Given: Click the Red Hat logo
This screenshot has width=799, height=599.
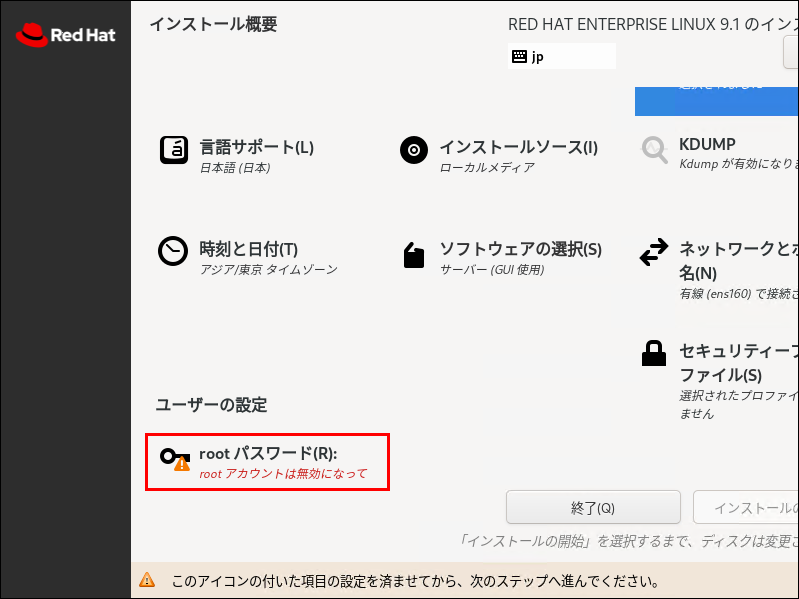Looking at the screenshot, I should coord(66,35).
